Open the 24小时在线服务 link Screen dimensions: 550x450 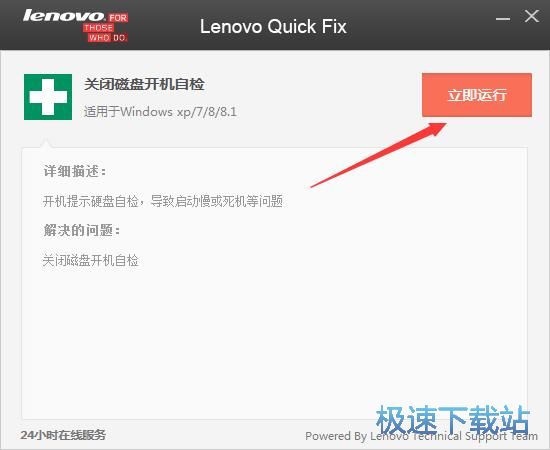pyautogui.click(x=63, y=435)
